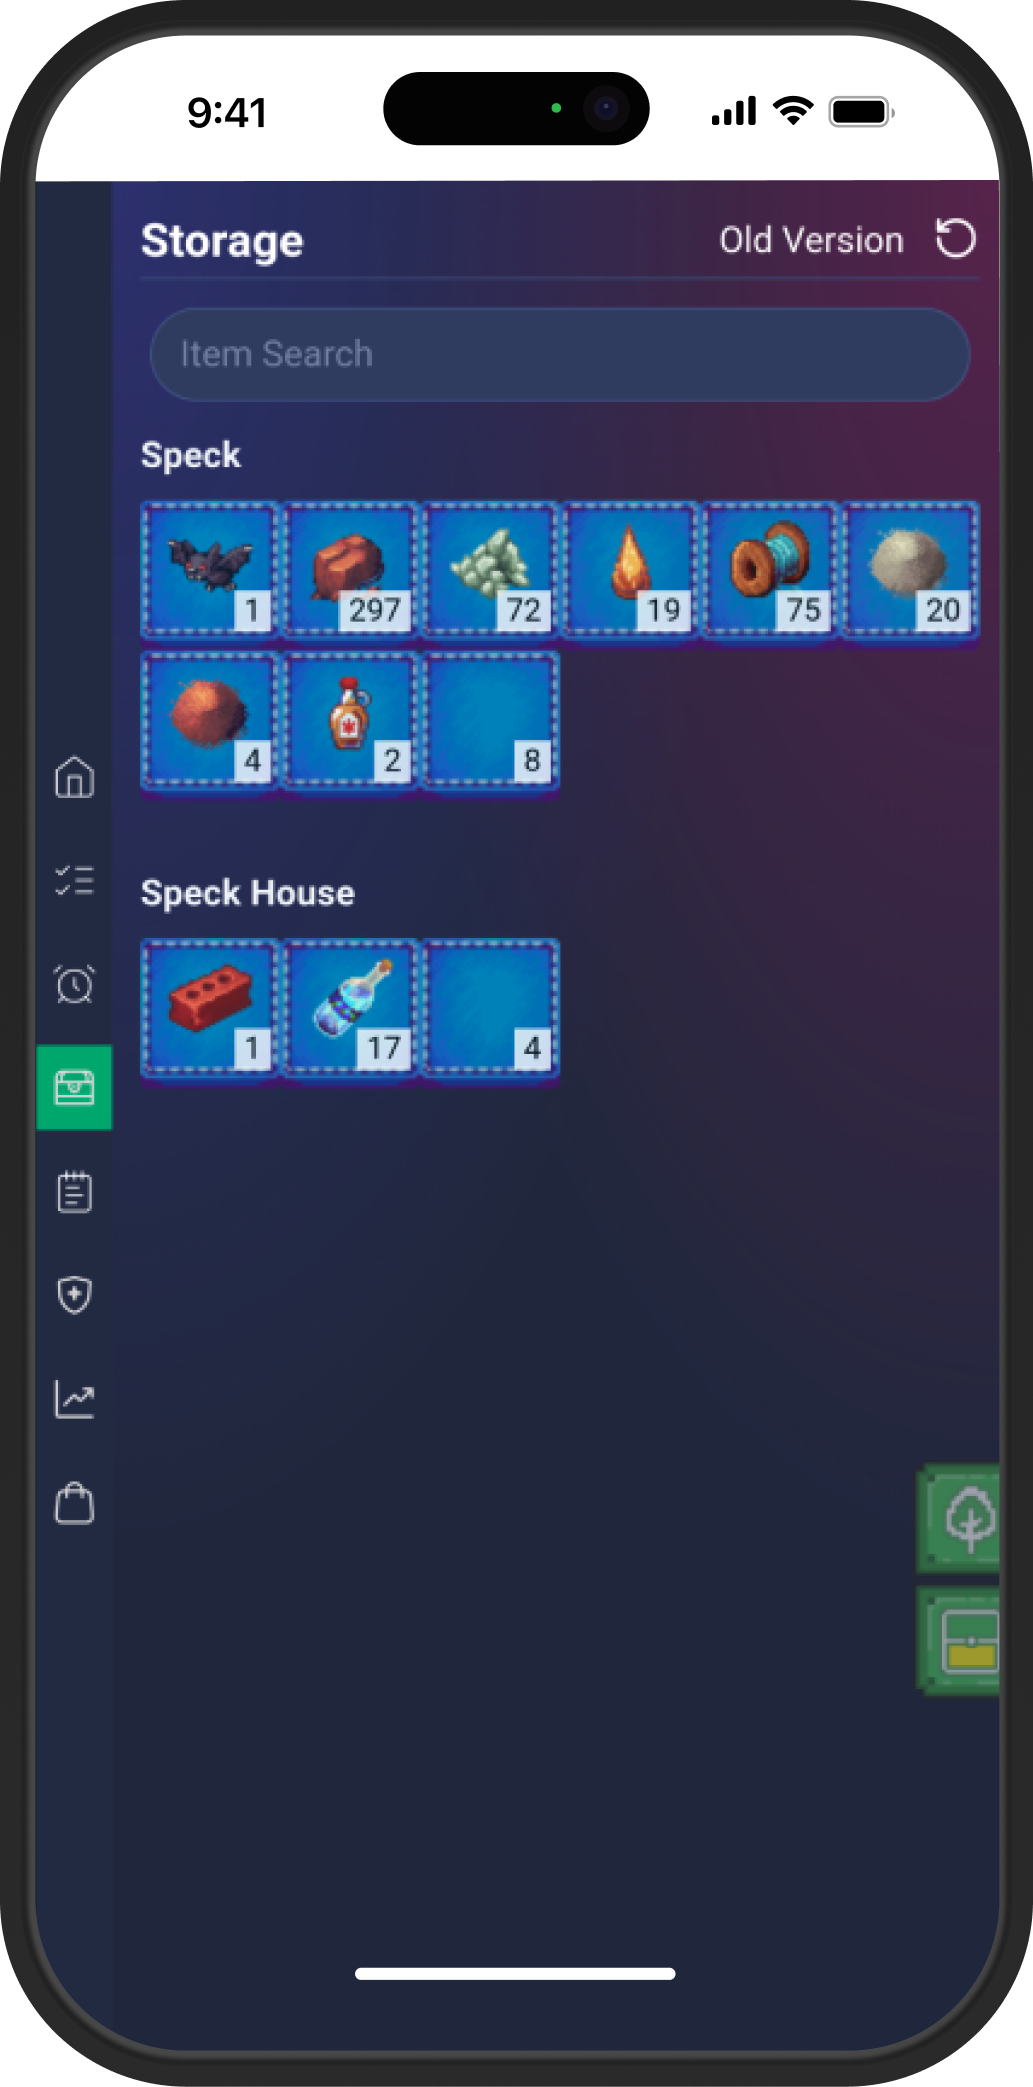The height and width of the screenshot is (2087, 1033).
Task: Tap the green chest floating button
Action: tap(960, 1641)
